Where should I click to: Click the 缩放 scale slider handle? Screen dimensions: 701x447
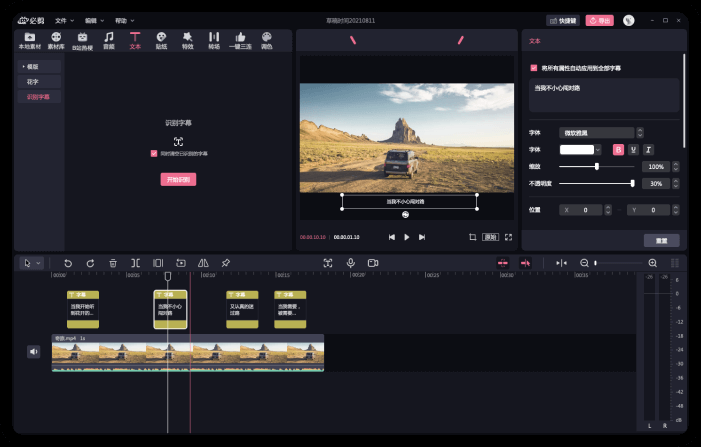coord(597,166)
